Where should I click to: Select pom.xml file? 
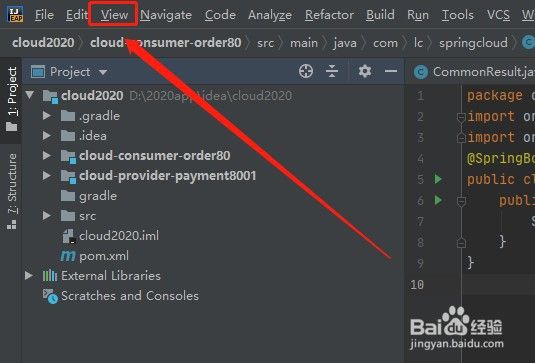[x=104, y=256]
